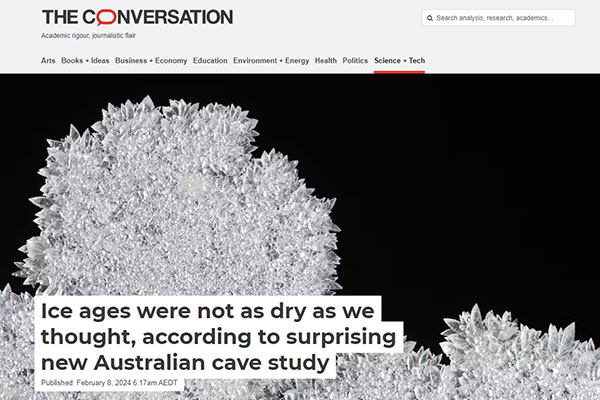Focus the search analysis, research, academics field

[x=498, y=18]
